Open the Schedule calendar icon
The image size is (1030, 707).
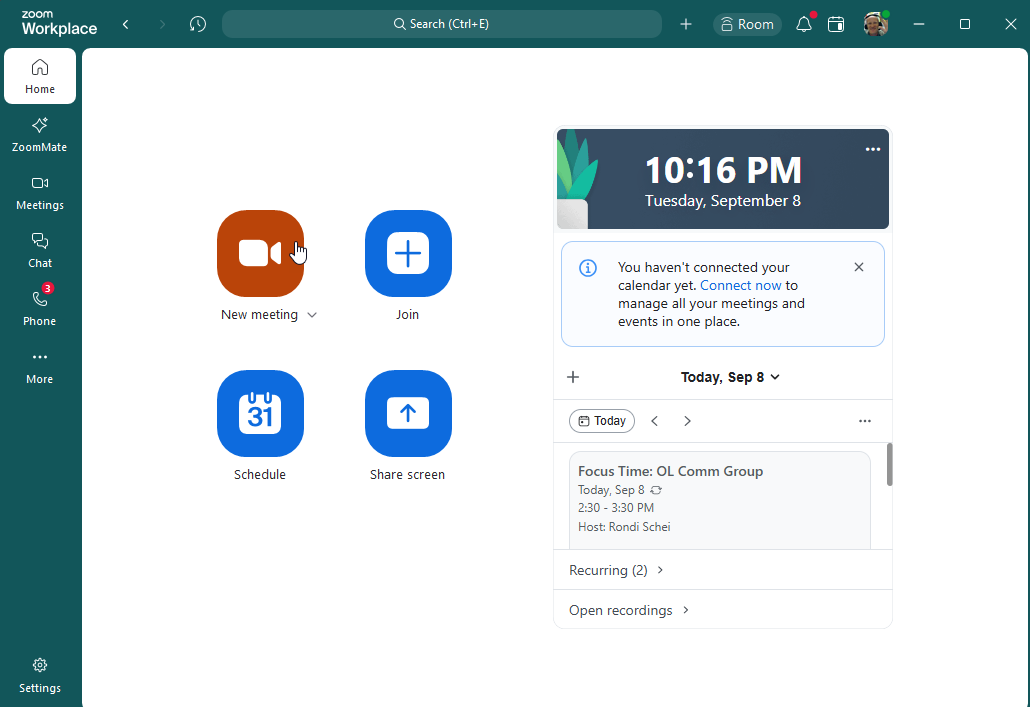(x=260, y=413)
